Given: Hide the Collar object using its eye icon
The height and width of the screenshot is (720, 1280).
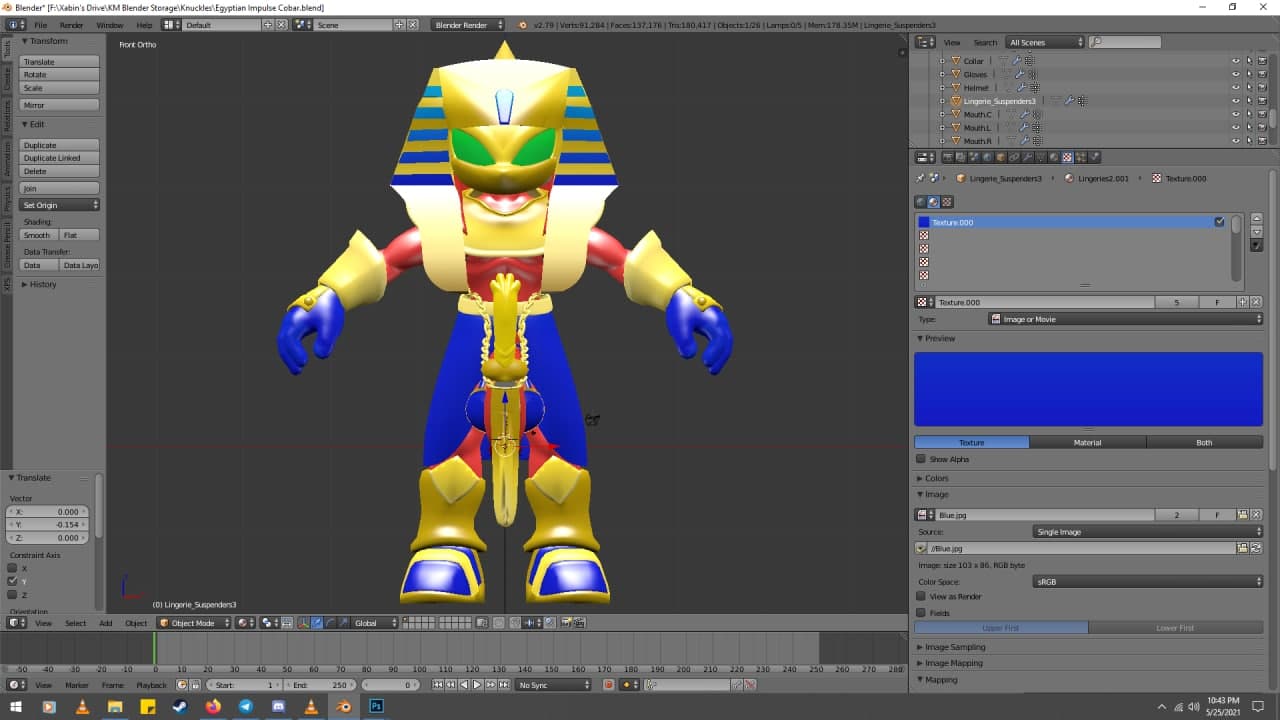Looking at the screenshot, I should click(1235, 61).
